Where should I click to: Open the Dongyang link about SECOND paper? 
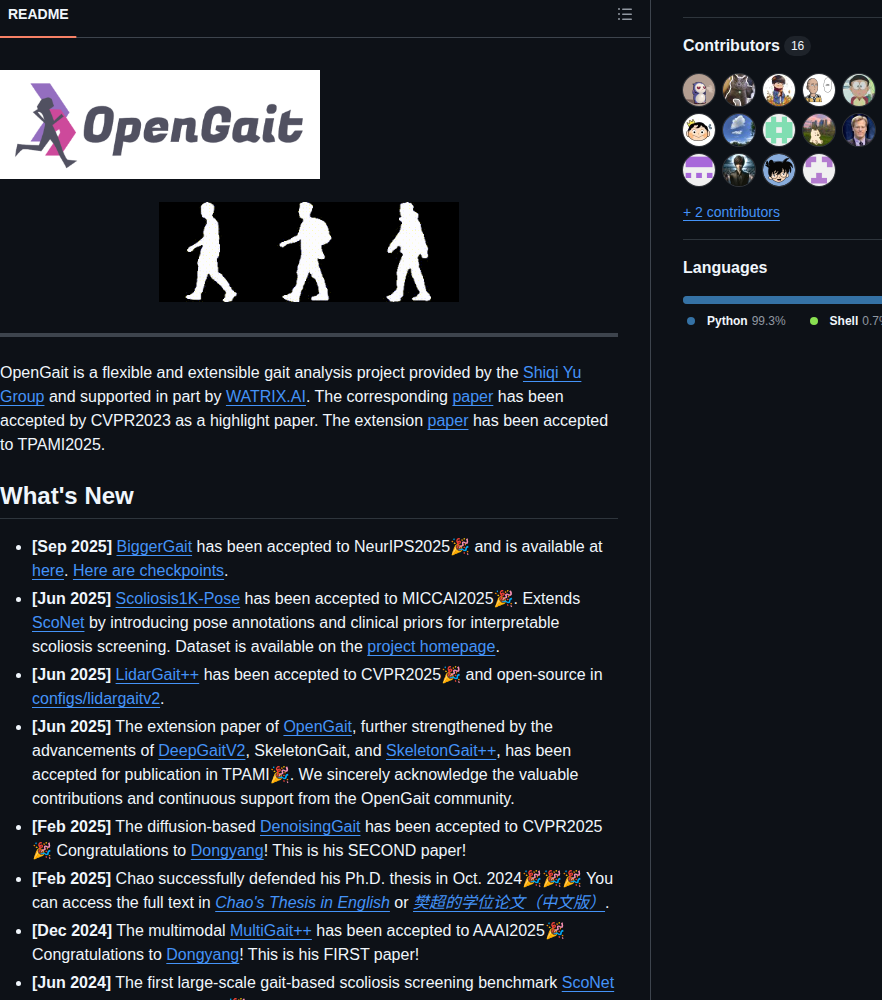226,851
